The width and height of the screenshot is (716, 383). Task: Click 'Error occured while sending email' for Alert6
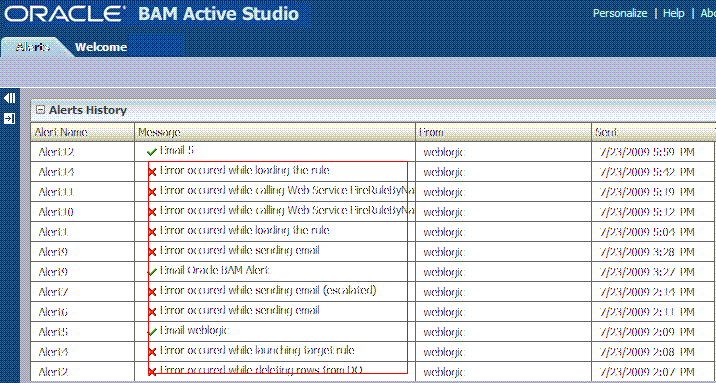pos(240,310)
